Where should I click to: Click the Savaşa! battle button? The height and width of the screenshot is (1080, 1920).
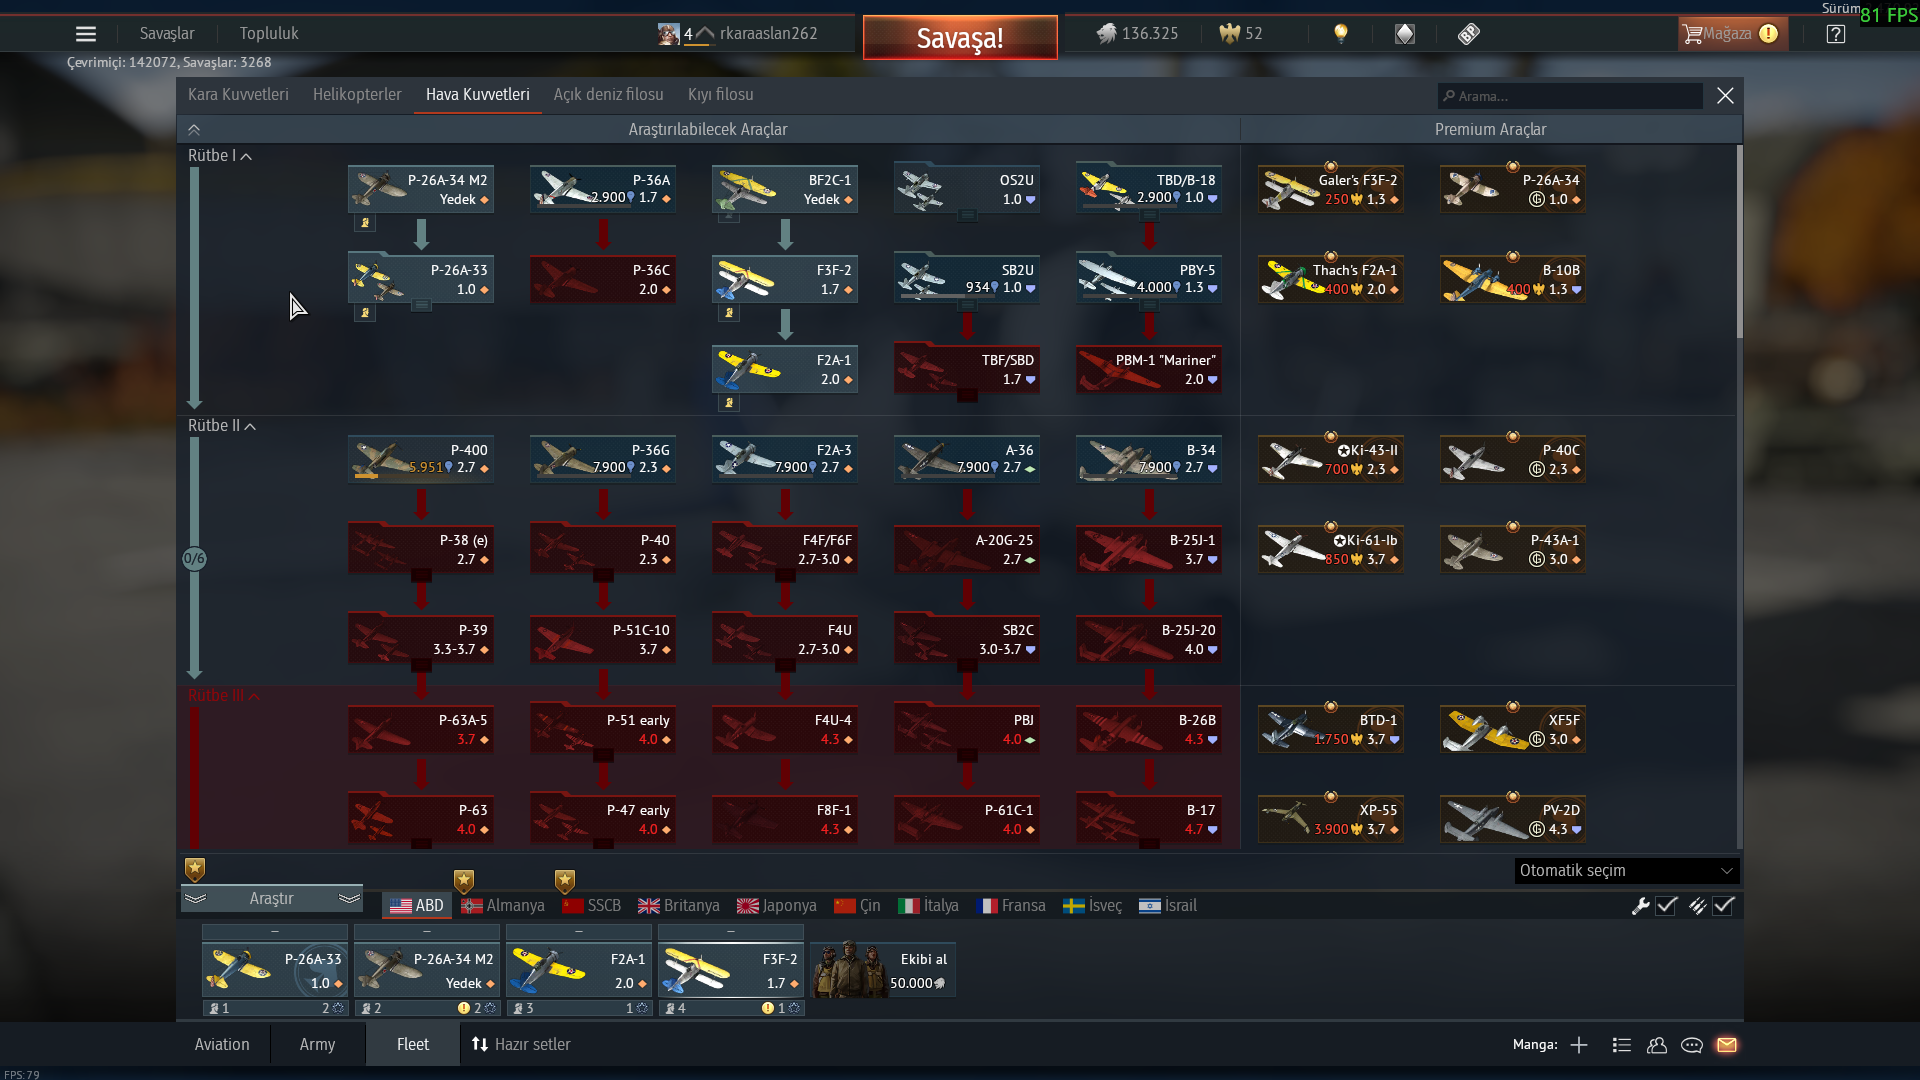pos(960,38)
